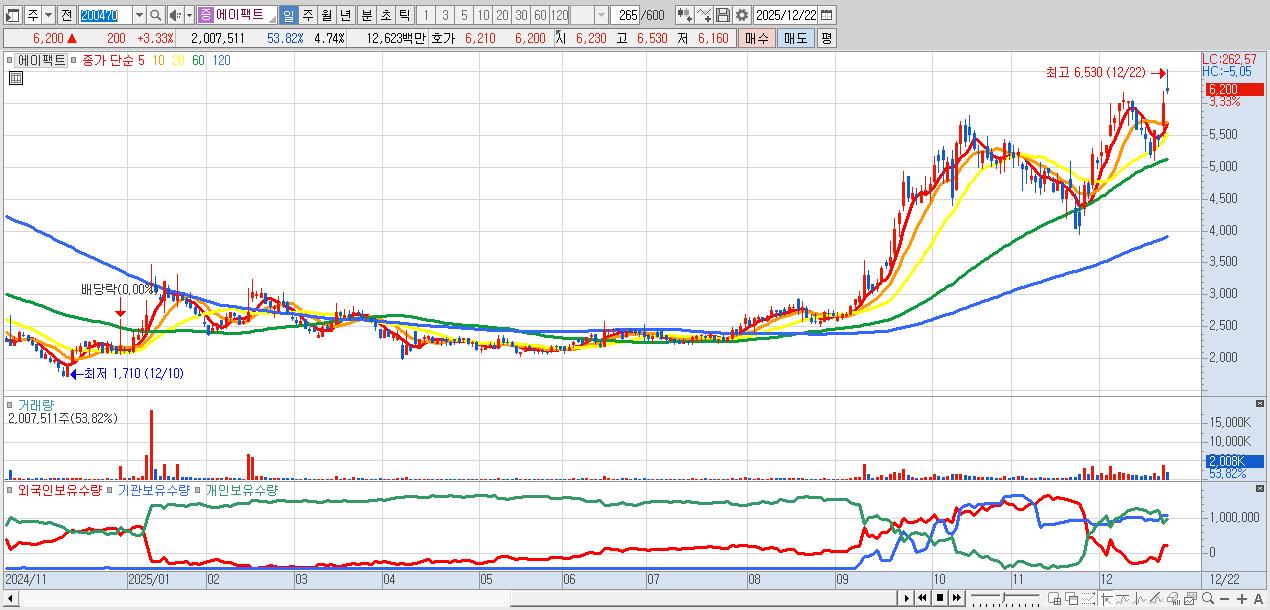The width and height of the screenshot is (1270, 610).
Task: Click the dashed line swap icon
Action: (x=1088, y=598)
